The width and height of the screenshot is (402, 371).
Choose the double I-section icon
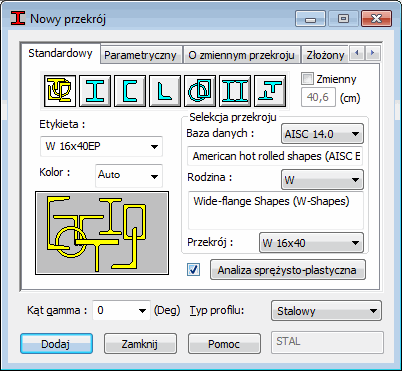coord(235,91)
